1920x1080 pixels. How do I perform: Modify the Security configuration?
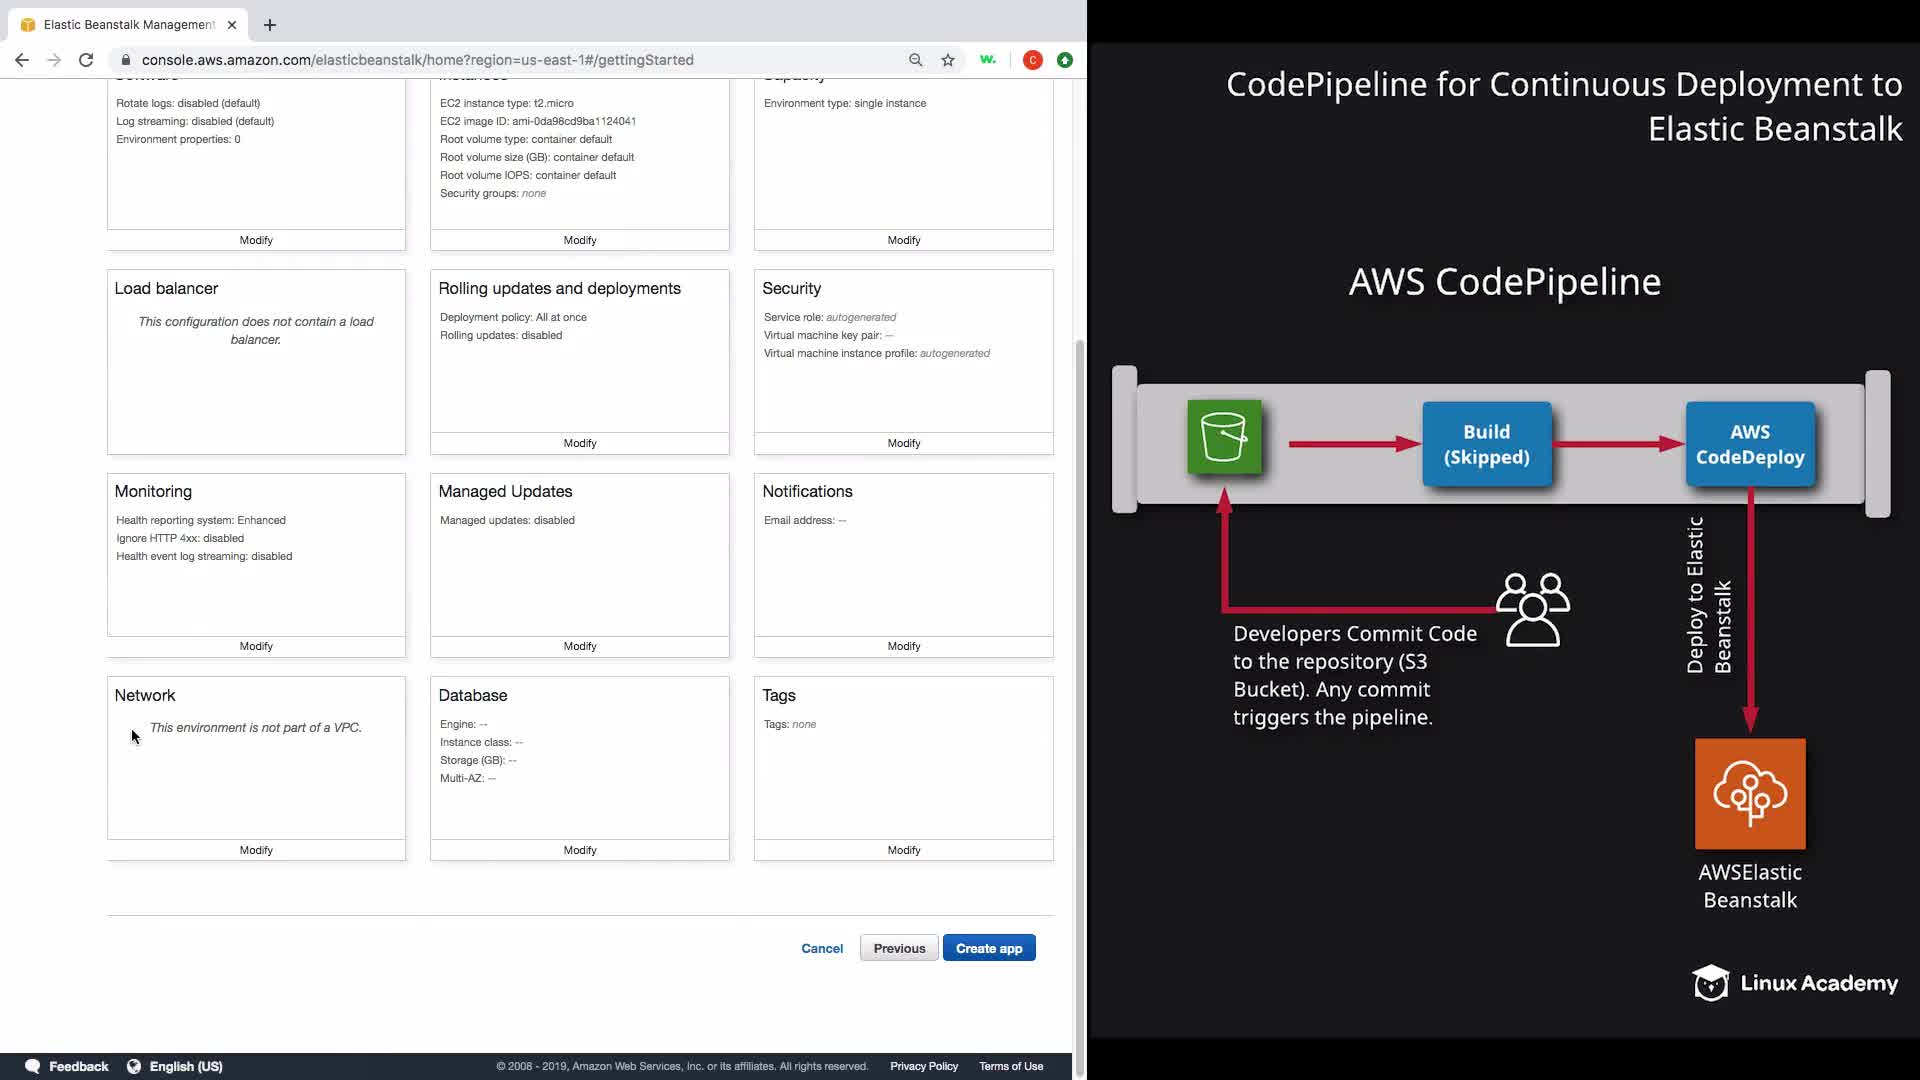coord(904,443)
